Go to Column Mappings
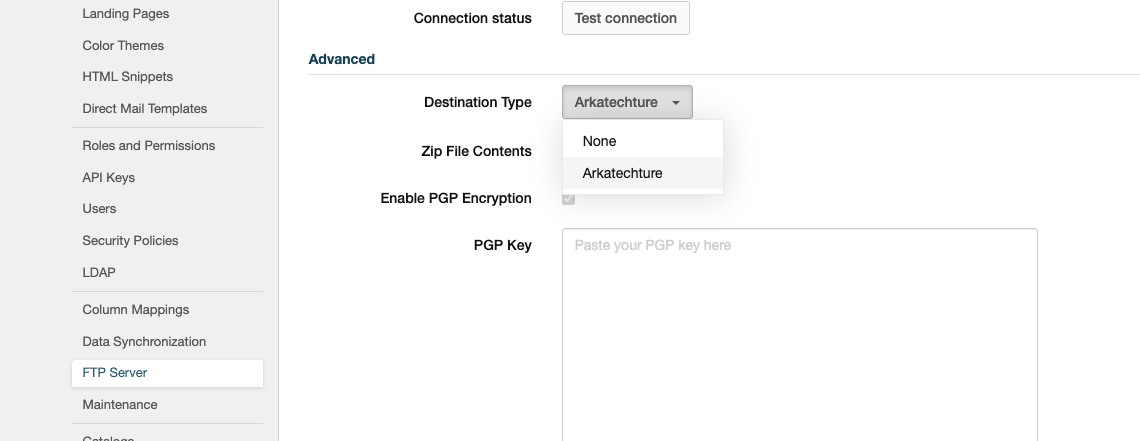This screenshot has width=1140, height=441. click(x=135, y=309)
